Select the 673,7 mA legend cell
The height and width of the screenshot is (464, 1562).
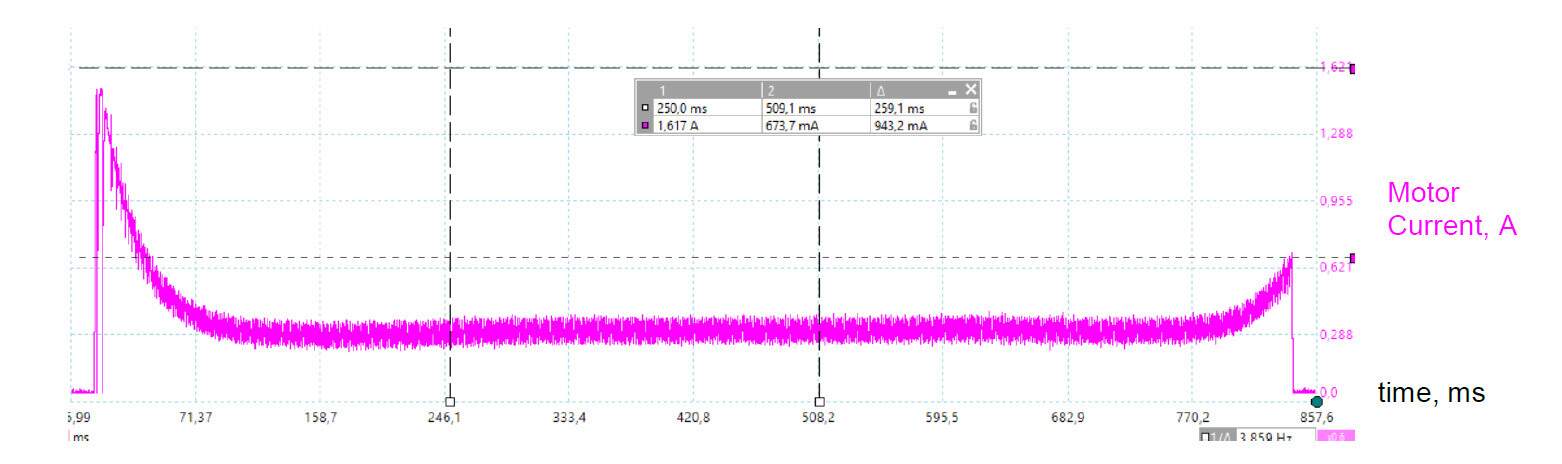pyautogui.click(x=815, y=126)
